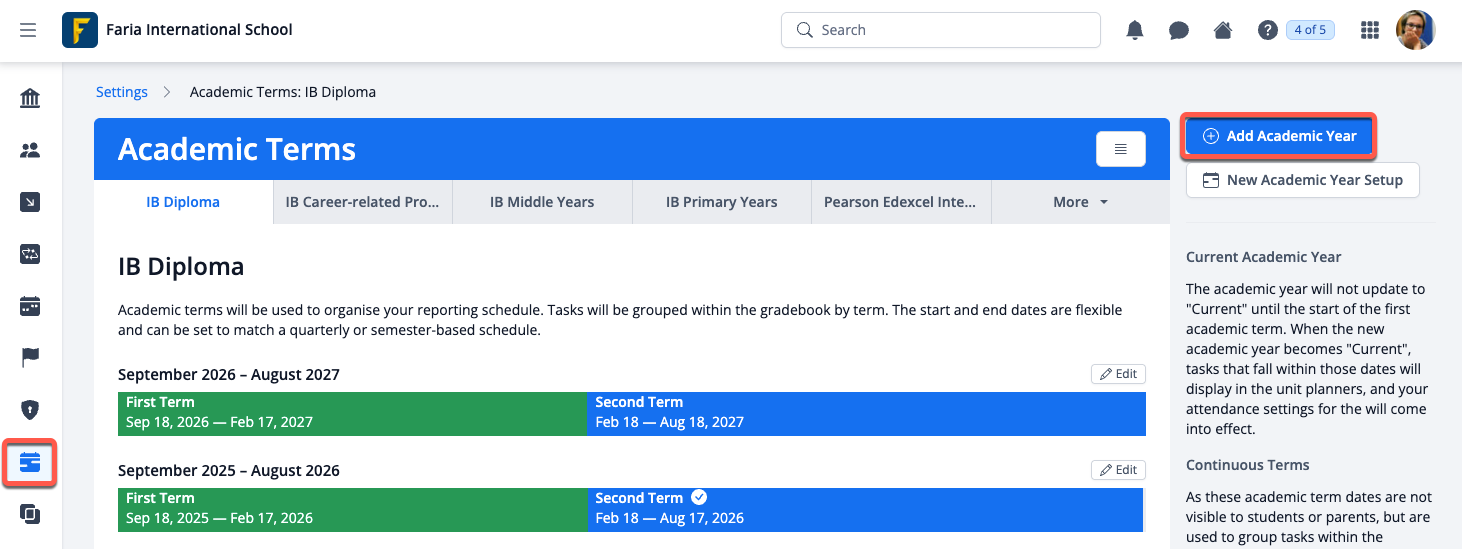Switch to IB Middle Years tab

click(x=542, y=202)
